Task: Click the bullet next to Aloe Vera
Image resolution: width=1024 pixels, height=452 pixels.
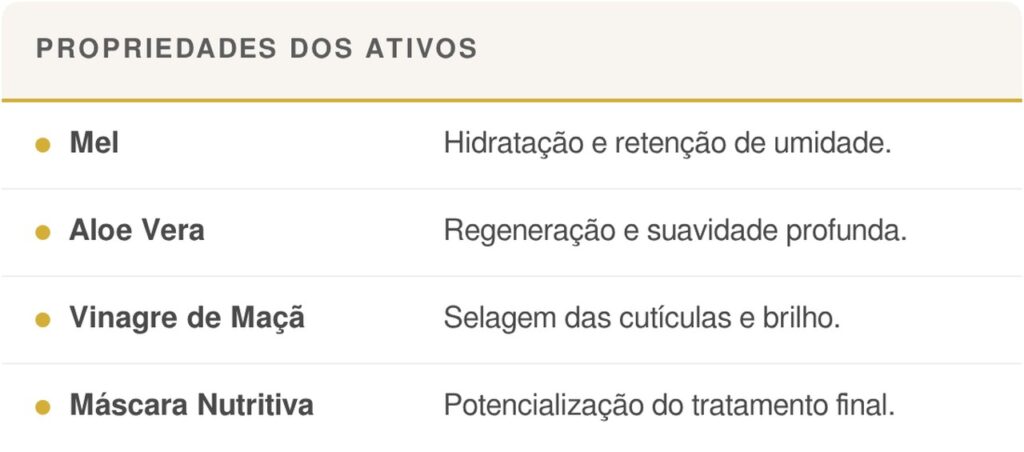Action: pyautogui.click(x=43, y=232)
